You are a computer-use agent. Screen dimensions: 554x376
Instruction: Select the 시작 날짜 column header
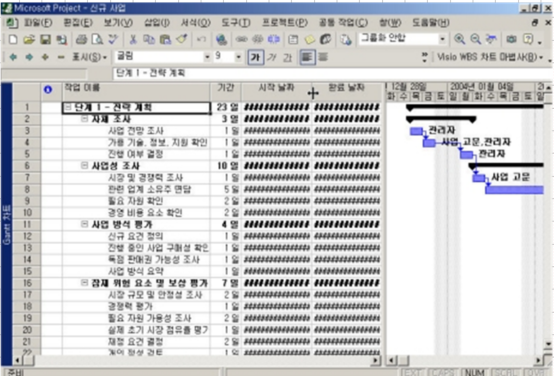point(276,92)
